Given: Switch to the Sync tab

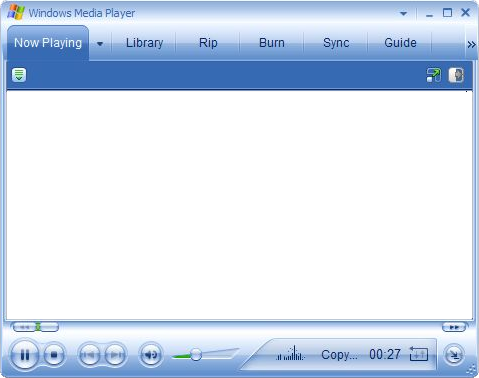Looking at the screenshot, I should pos(336,43).
